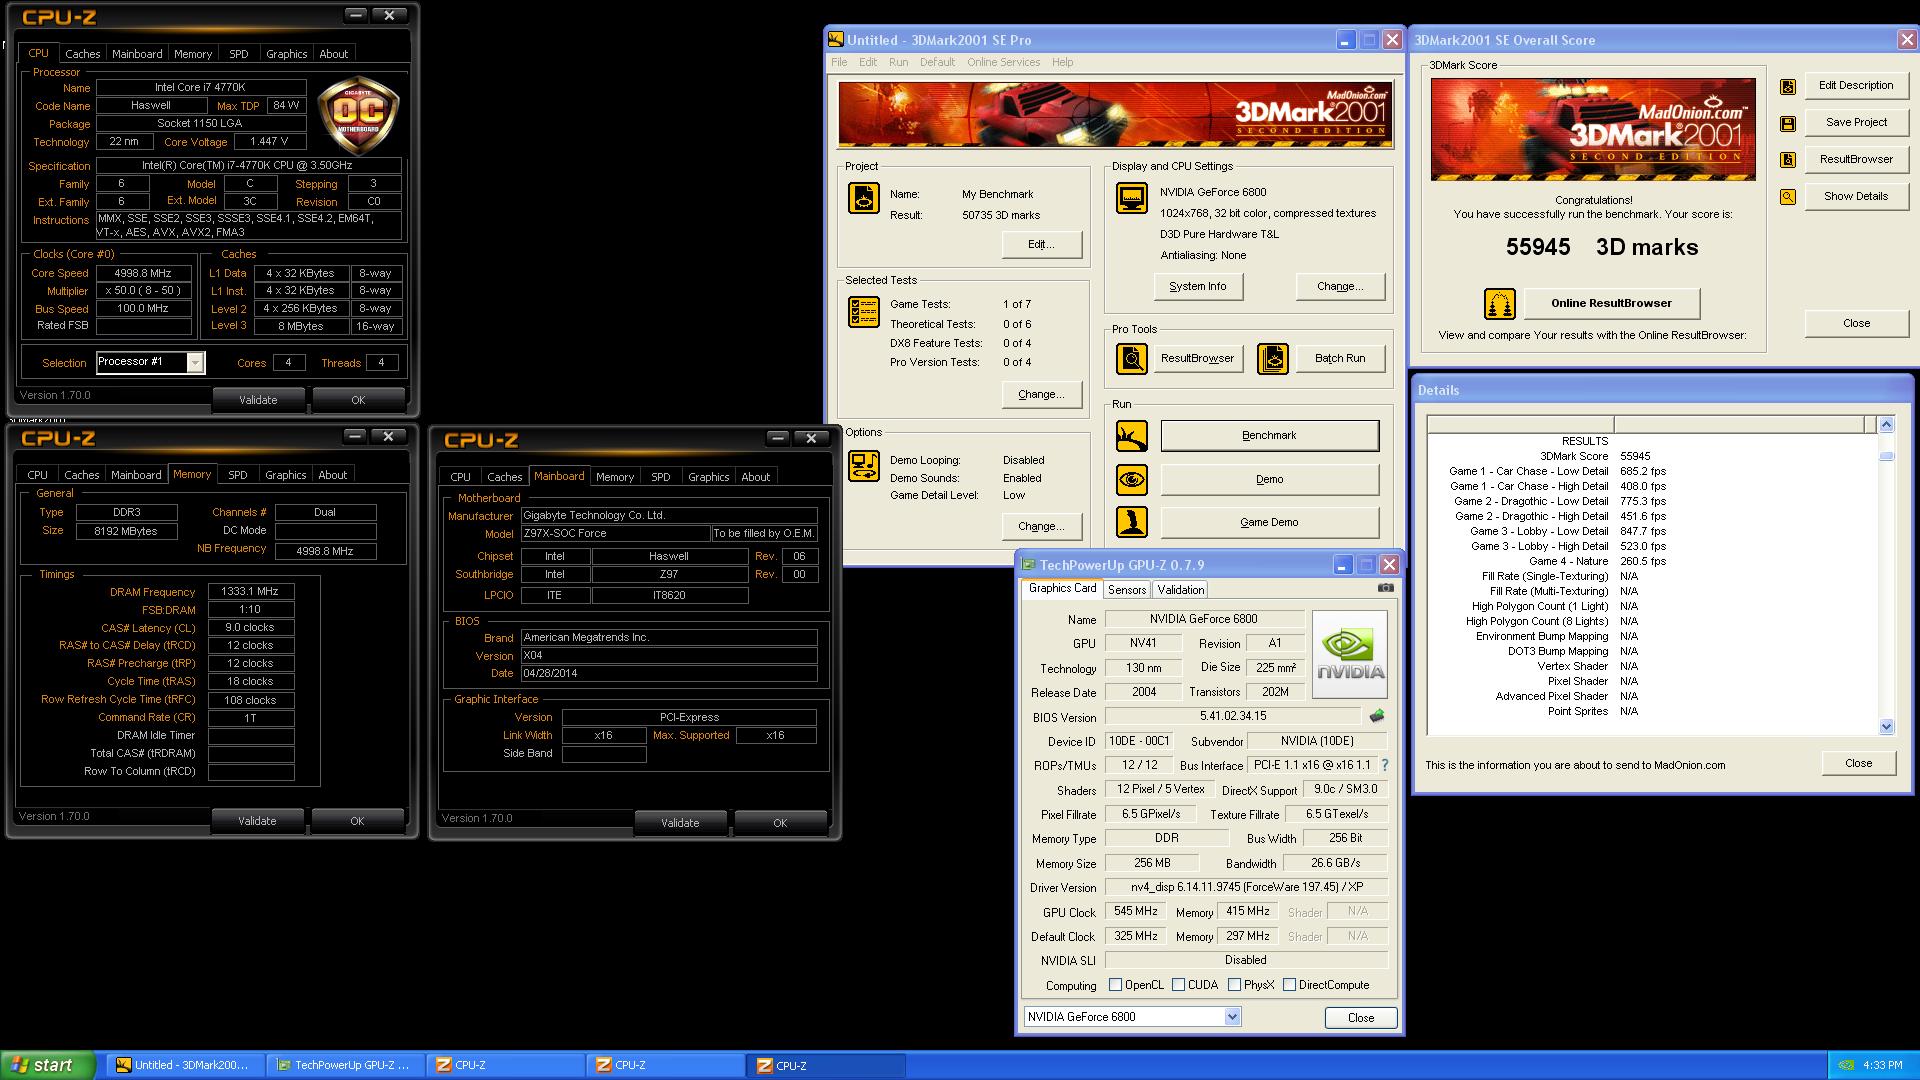
Task: Enable the OpenCL checkbox in GPU-Z
Action: [1116, 985]
